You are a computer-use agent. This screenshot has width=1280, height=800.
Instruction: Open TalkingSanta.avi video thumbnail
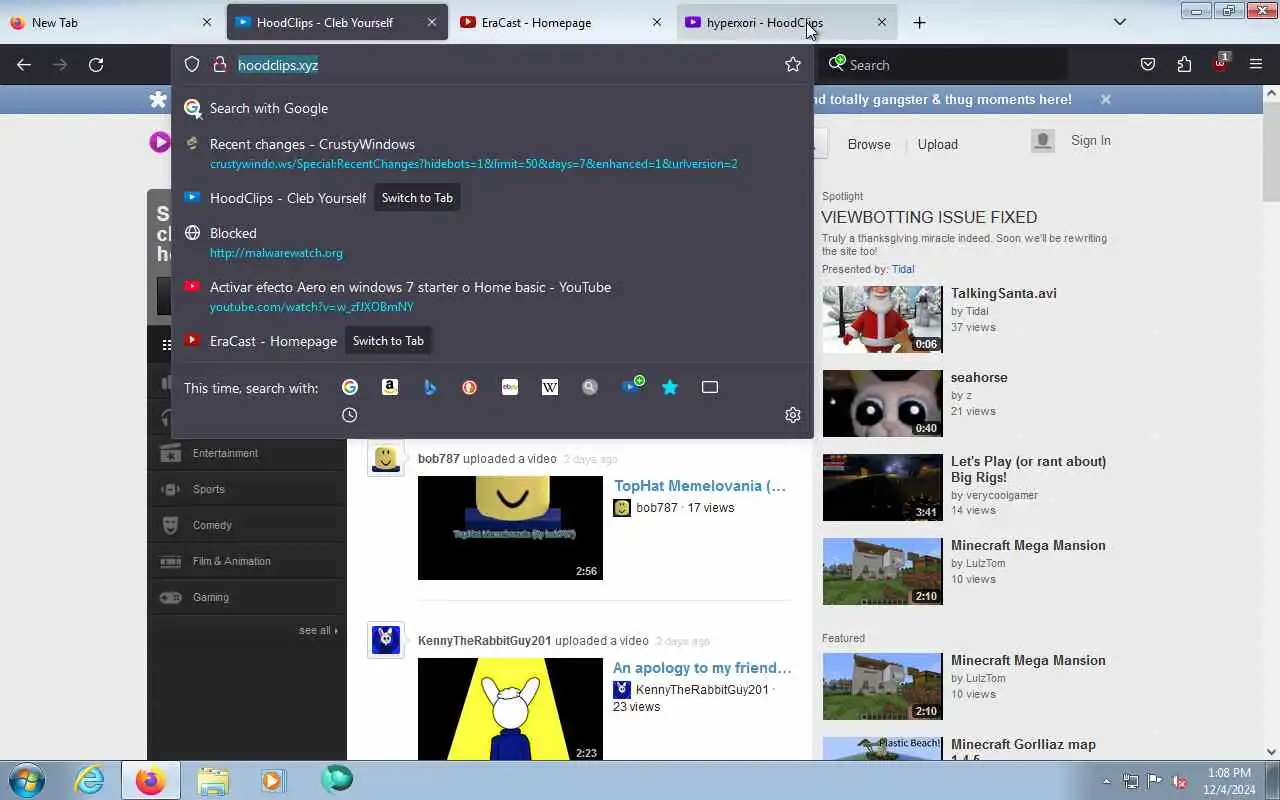(882, 319)
